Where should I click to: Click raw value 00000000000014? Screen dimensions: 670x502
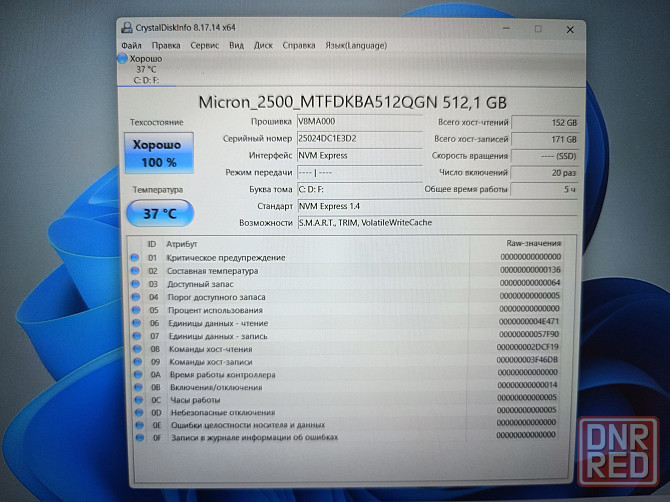click(x=528, y=385)
